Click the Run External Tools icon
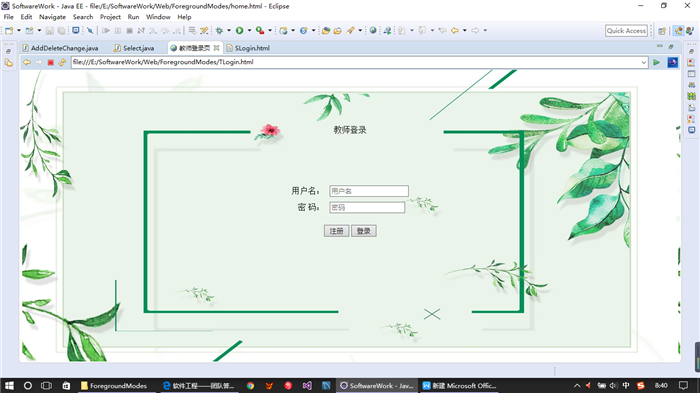Image resolution: width=700 pixels, height=393 pixels. (260, 30)
